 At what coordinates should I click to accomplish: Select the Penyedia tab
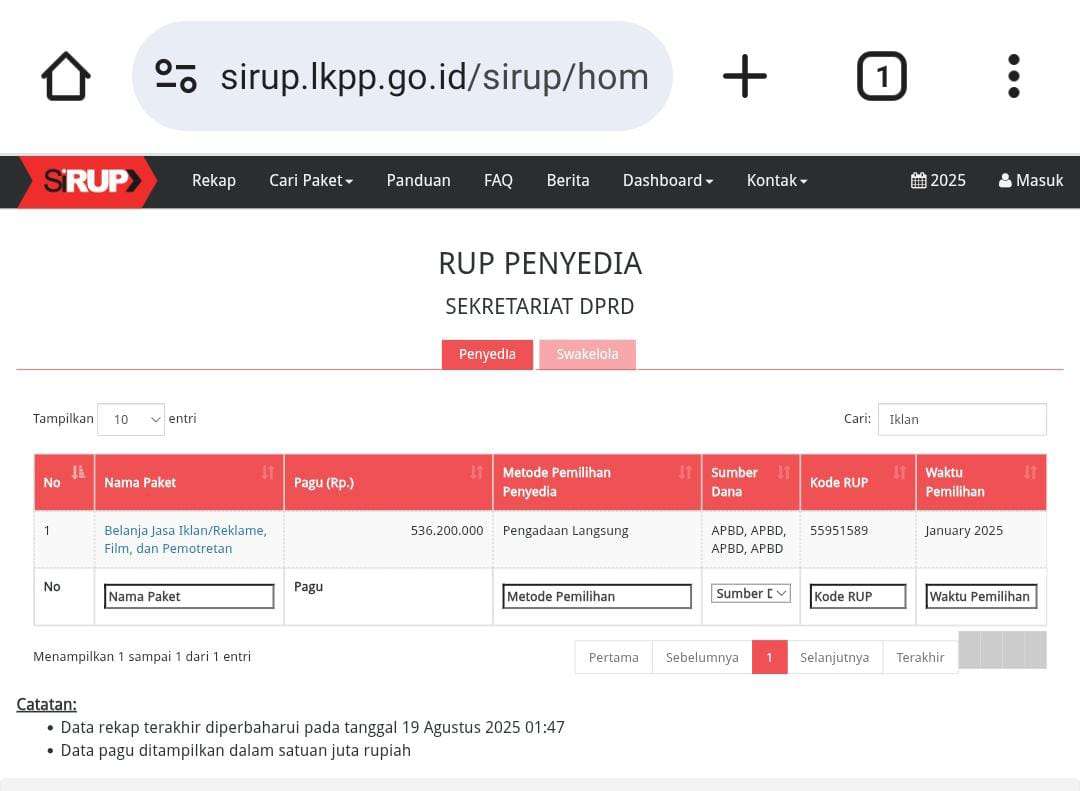487,354
